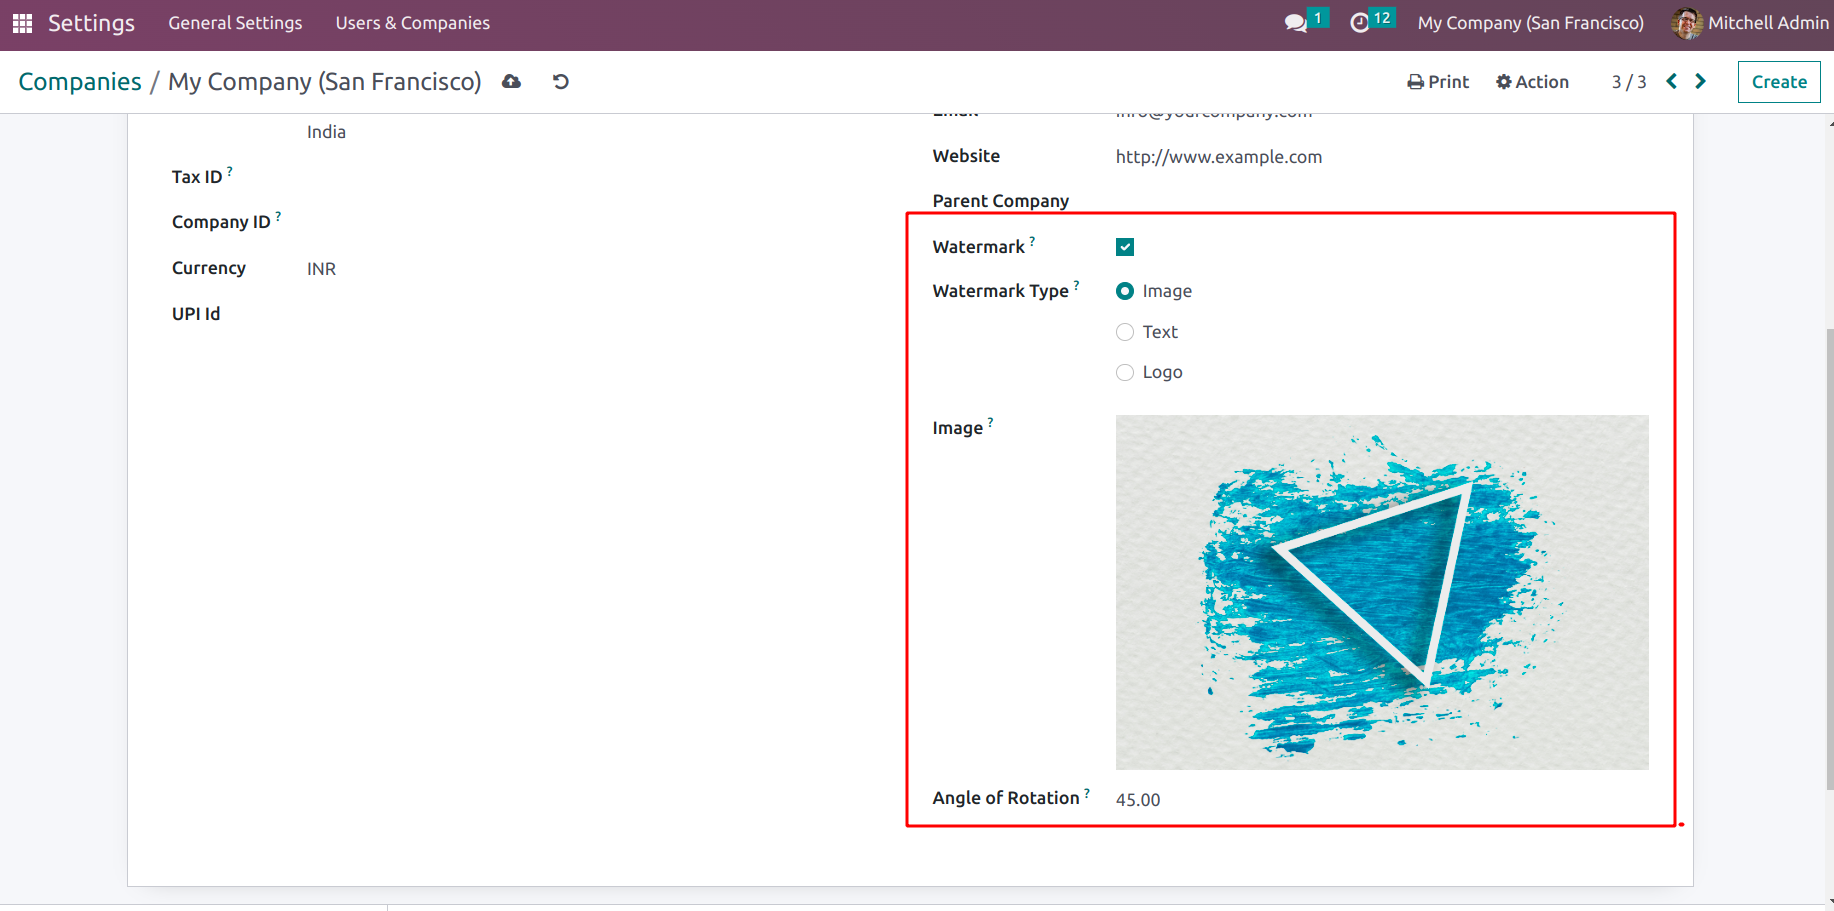Open the apps grid menu icon
Screen dimensions: 1834x911
click(x=22, y=23)
